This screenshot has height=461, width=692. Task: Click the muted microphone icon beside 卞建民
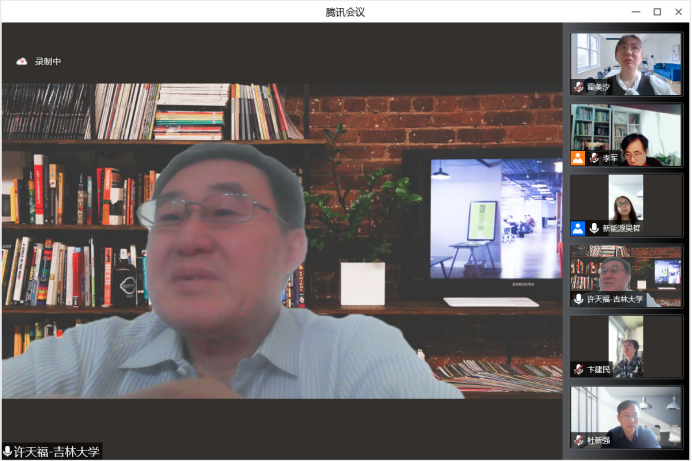(579, 370)
